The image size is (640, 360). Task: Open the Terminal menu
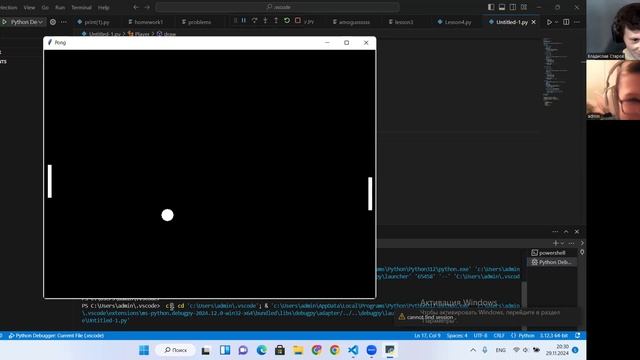point(82,7)
